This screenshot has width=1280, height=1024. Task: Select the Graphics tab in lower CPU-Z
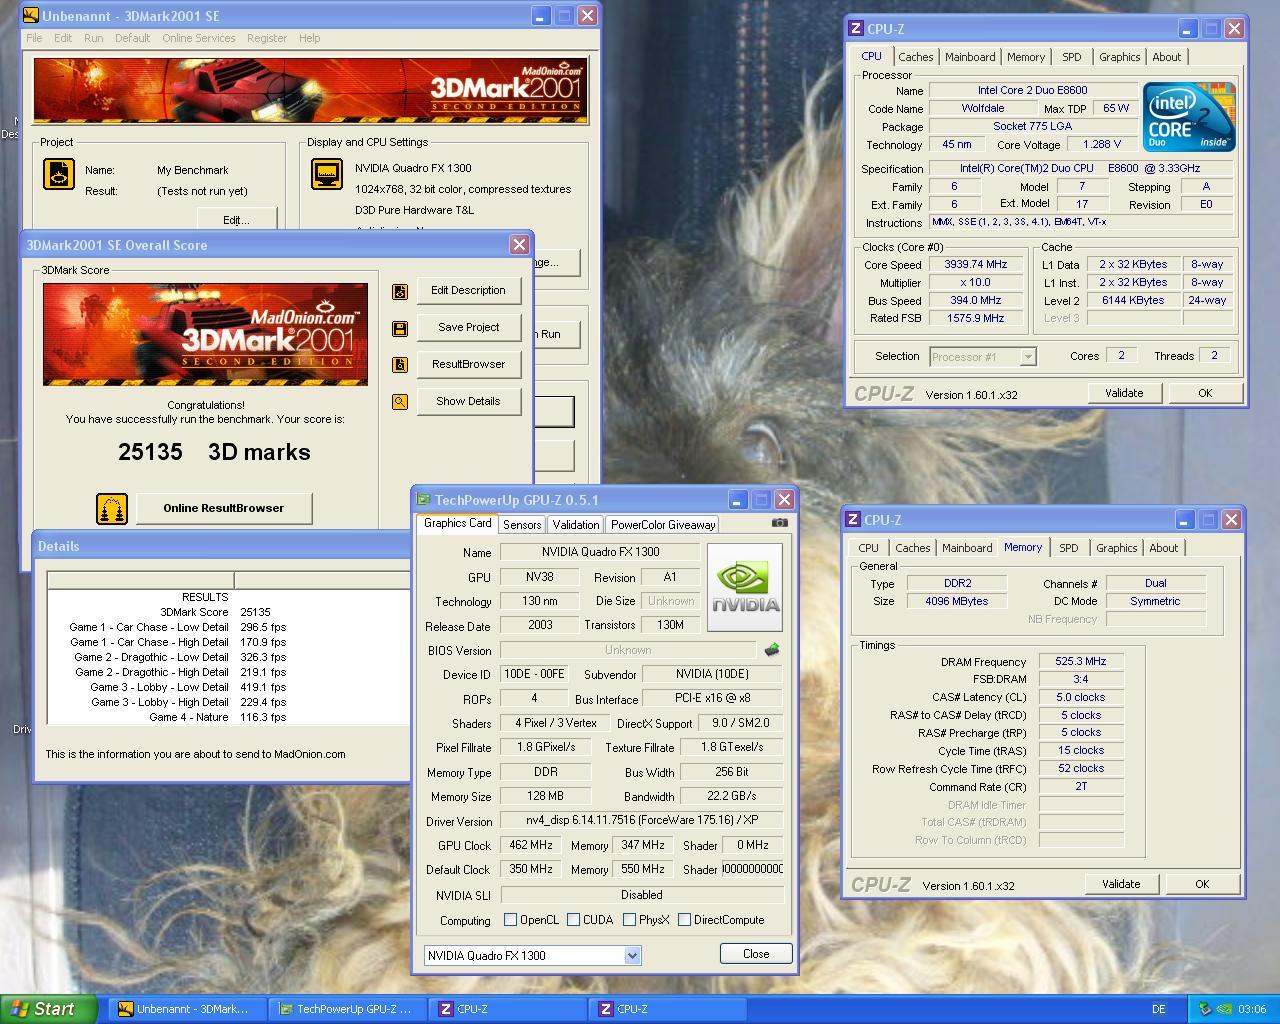click(1116, 548)
